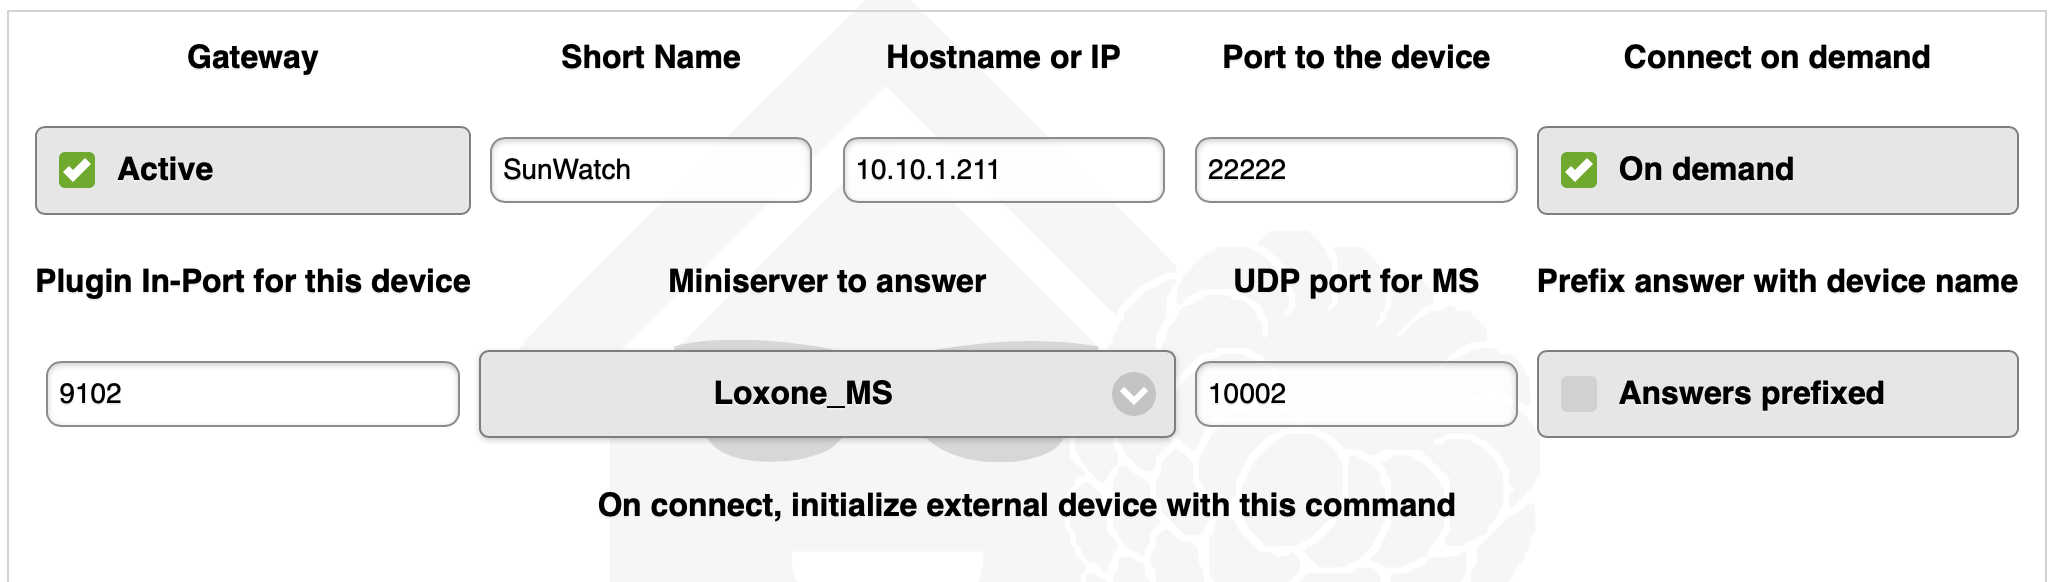The width and height of the screenshot is (2048, 582).
Task: Toggle the green On demand checkmark
Action: point(1579,170)
